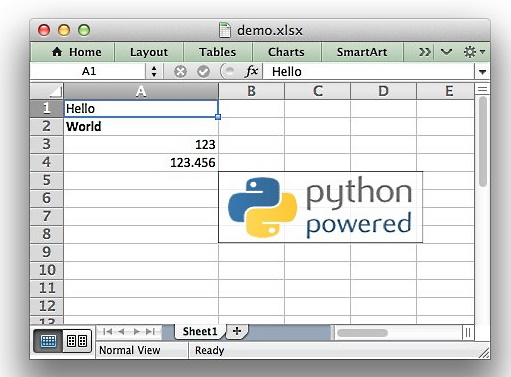
Task: Switch to the Layout tab
Action: click(x=149, y=52)
